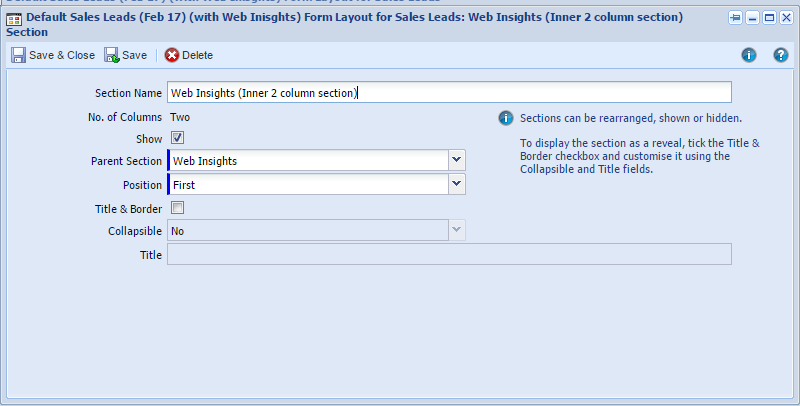Maximize the form layout window
Image resolution: width=800 pixels, height=406 pixels.
pyautogui.click(x=769, y=18)
